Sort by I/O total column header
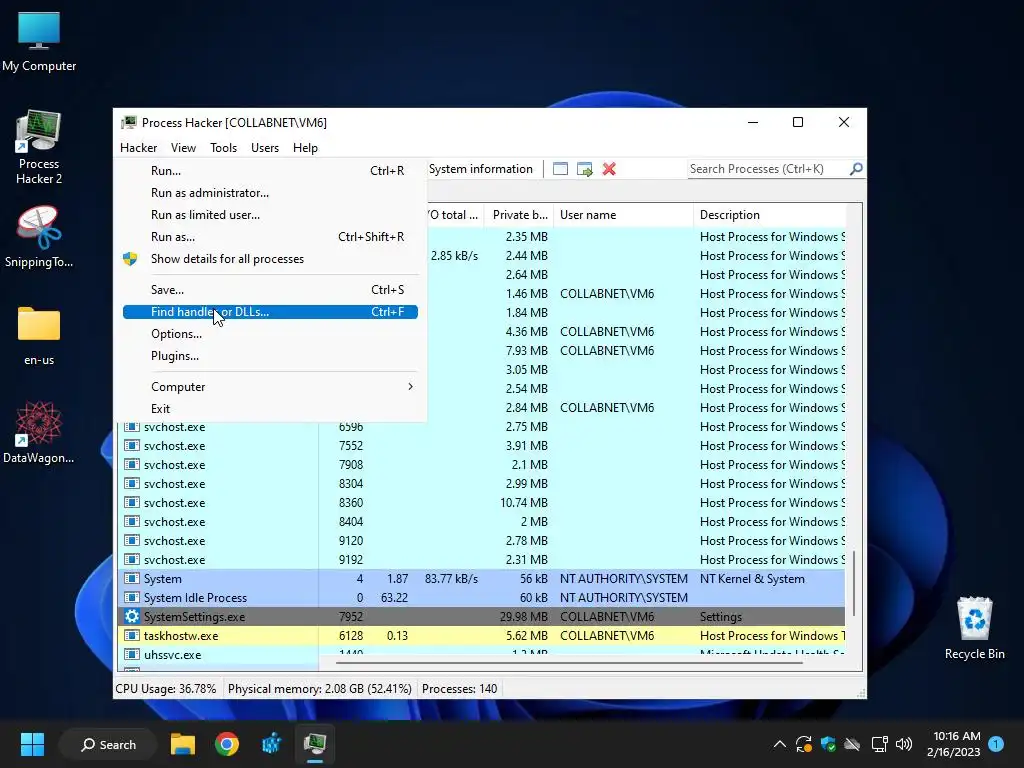1024x768 pixels. (x=455, y=215)
